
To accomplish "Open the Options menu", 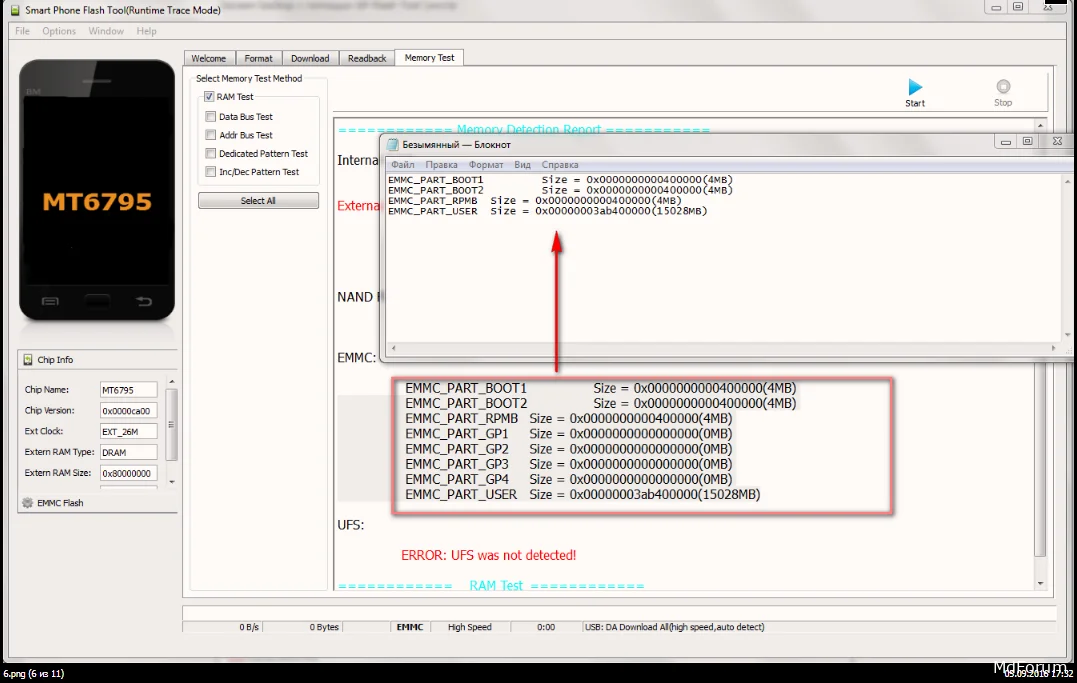I will 59,31.
